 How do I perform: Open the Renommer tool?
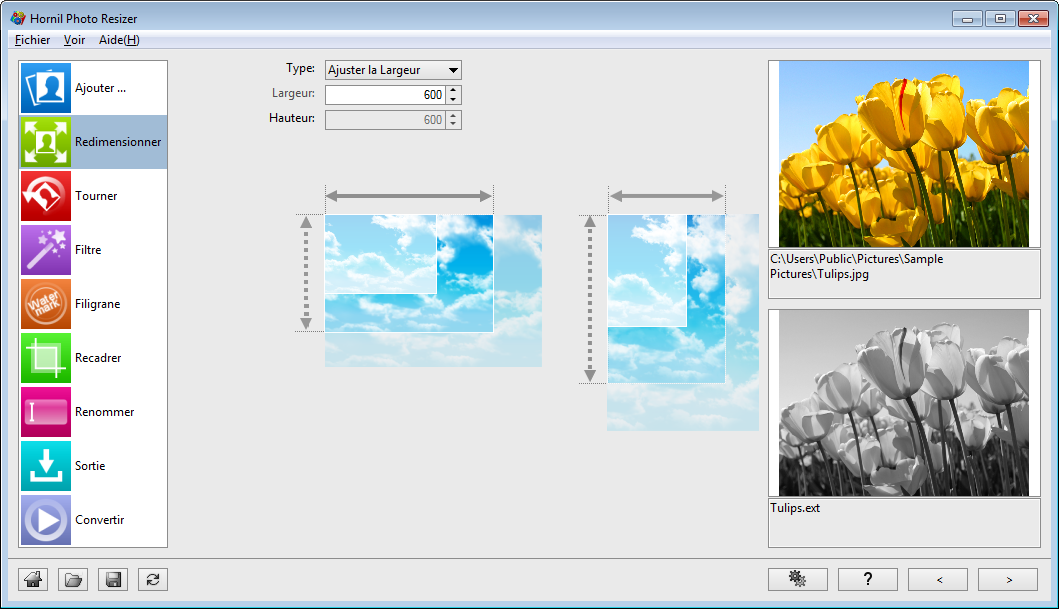click(92, 411)
